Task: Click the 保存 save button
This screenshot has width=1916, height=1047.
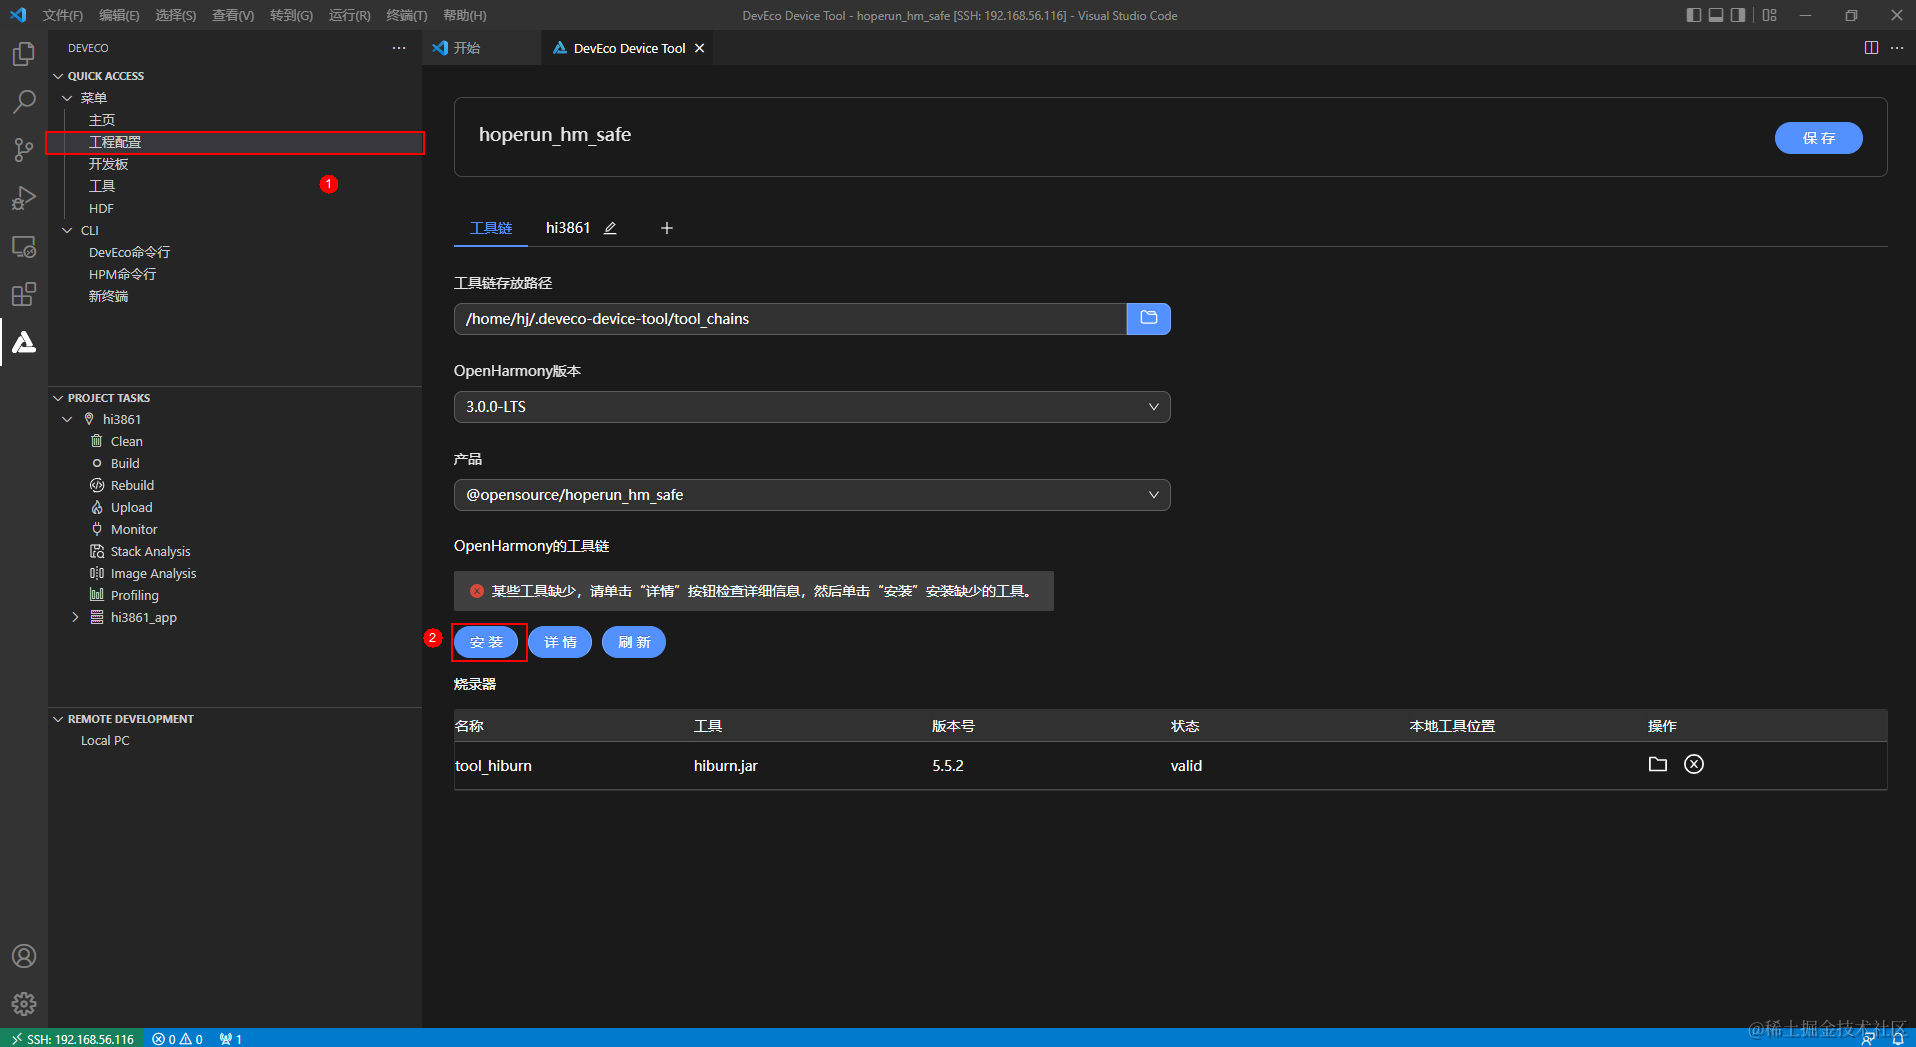Action: click(x=1818, y=138)
